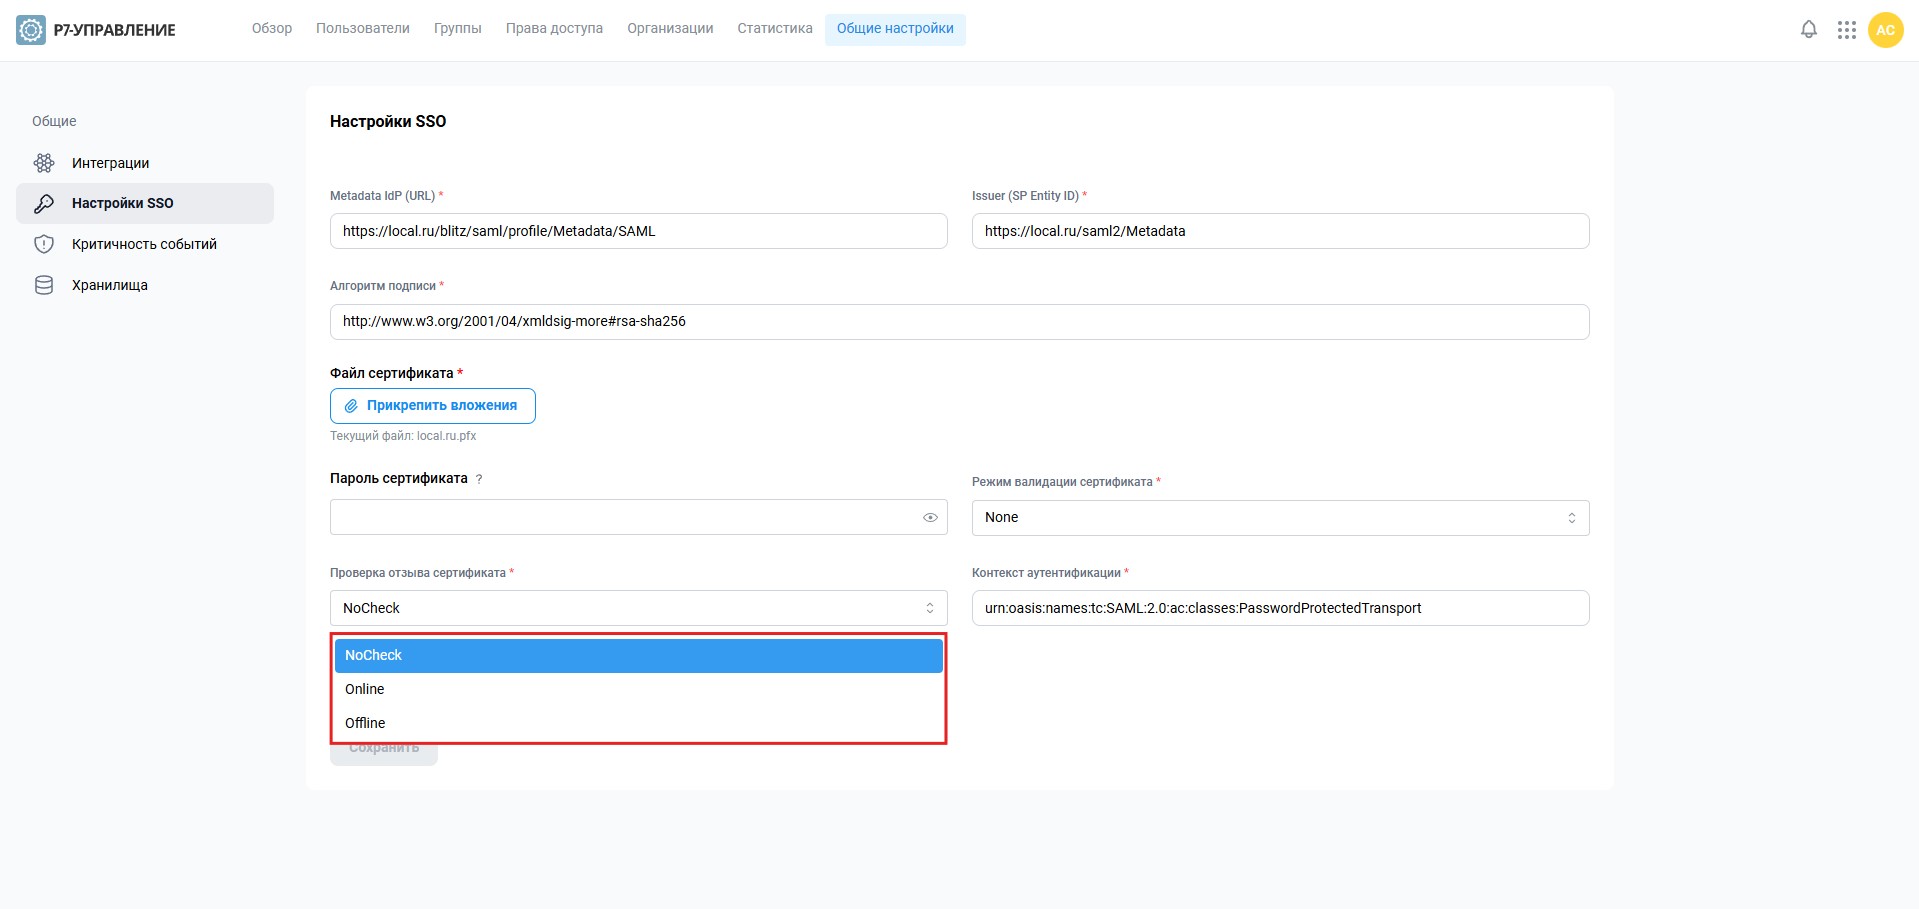Choose the Online option

pos(638,689)
